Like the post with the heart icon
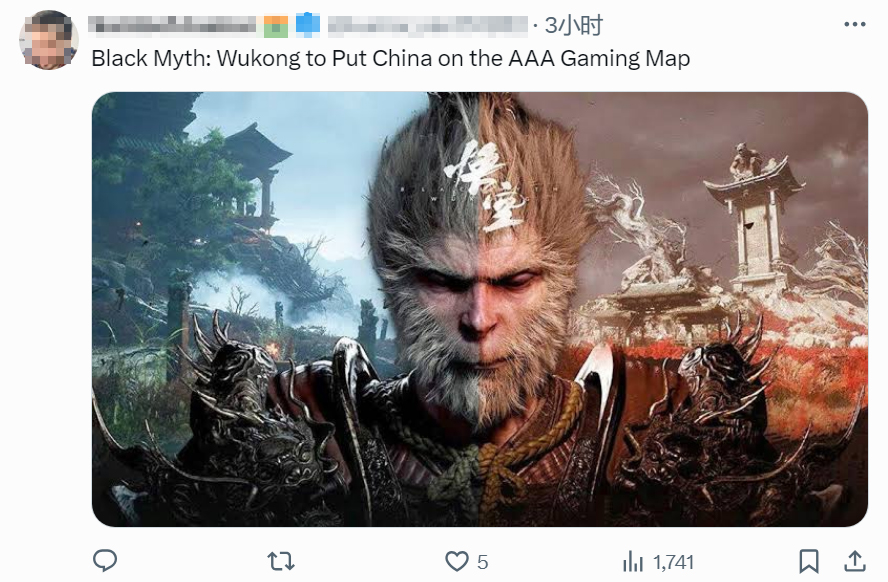 (x=456, y=562)
